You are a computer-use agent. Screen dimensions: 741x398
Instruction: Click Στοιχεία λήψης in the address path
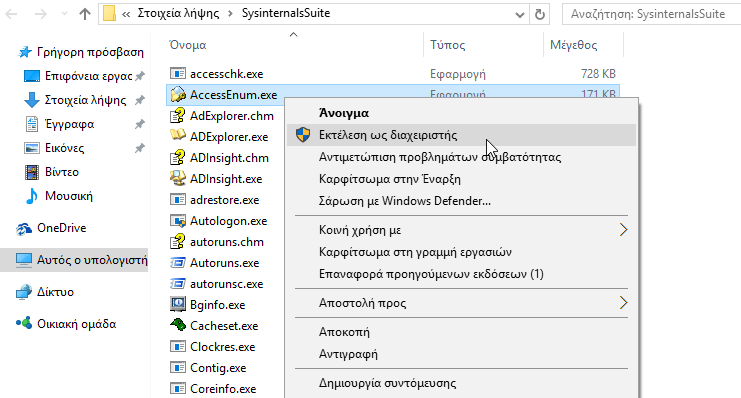(x=179, y=13)
